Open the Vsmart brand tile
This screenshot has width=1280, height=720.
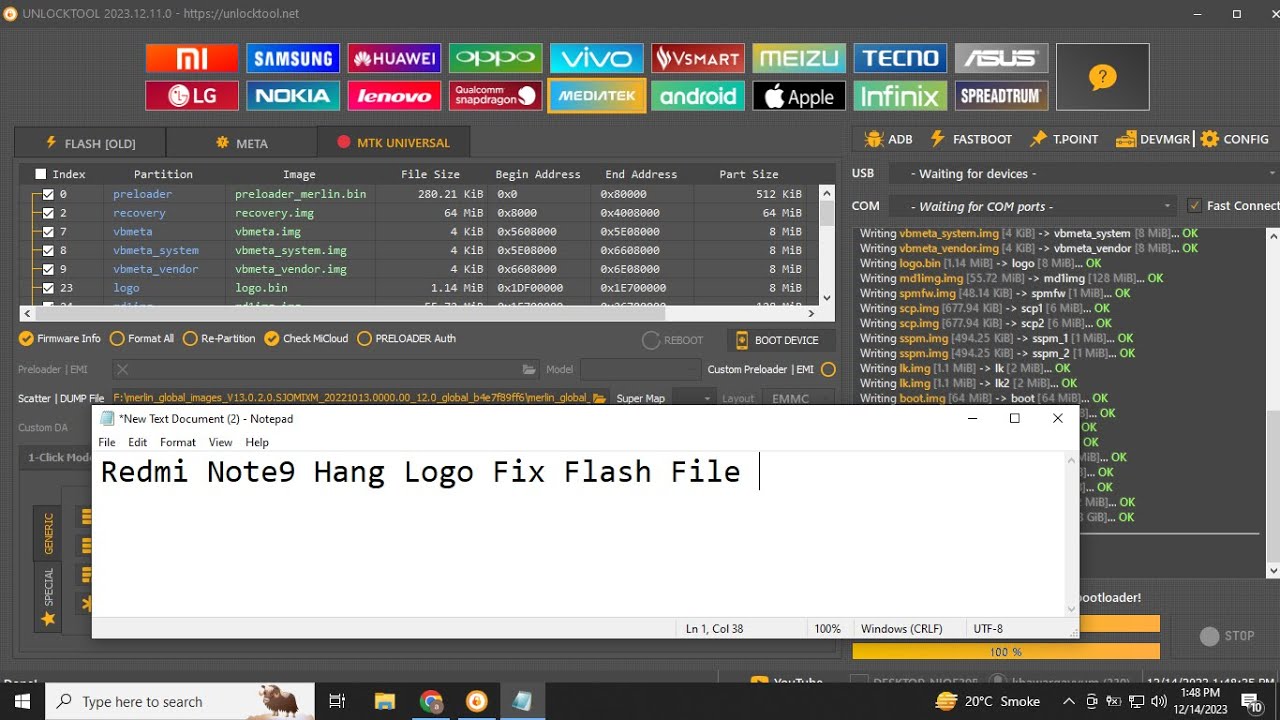pos(698,58)
